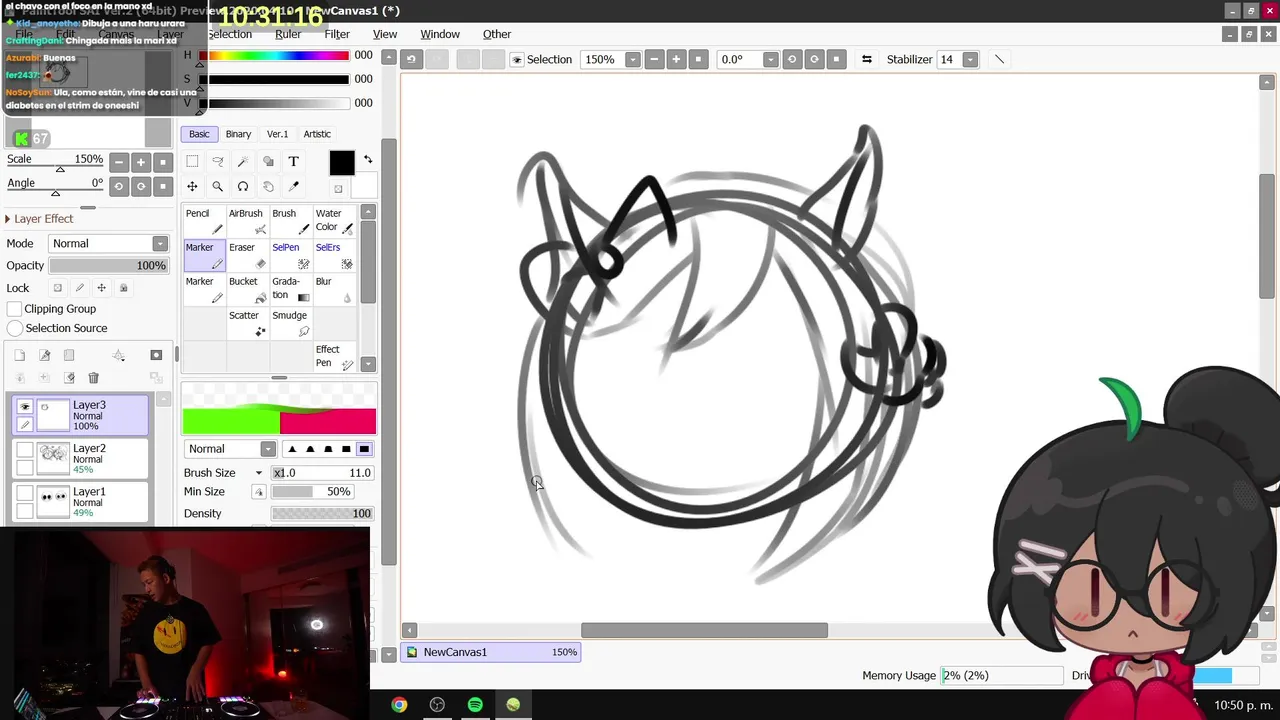Image resolution: width=1280 pixels, height=720 pixels.
Task: Open the Stabilizer level dropdown
Action: 970,60
